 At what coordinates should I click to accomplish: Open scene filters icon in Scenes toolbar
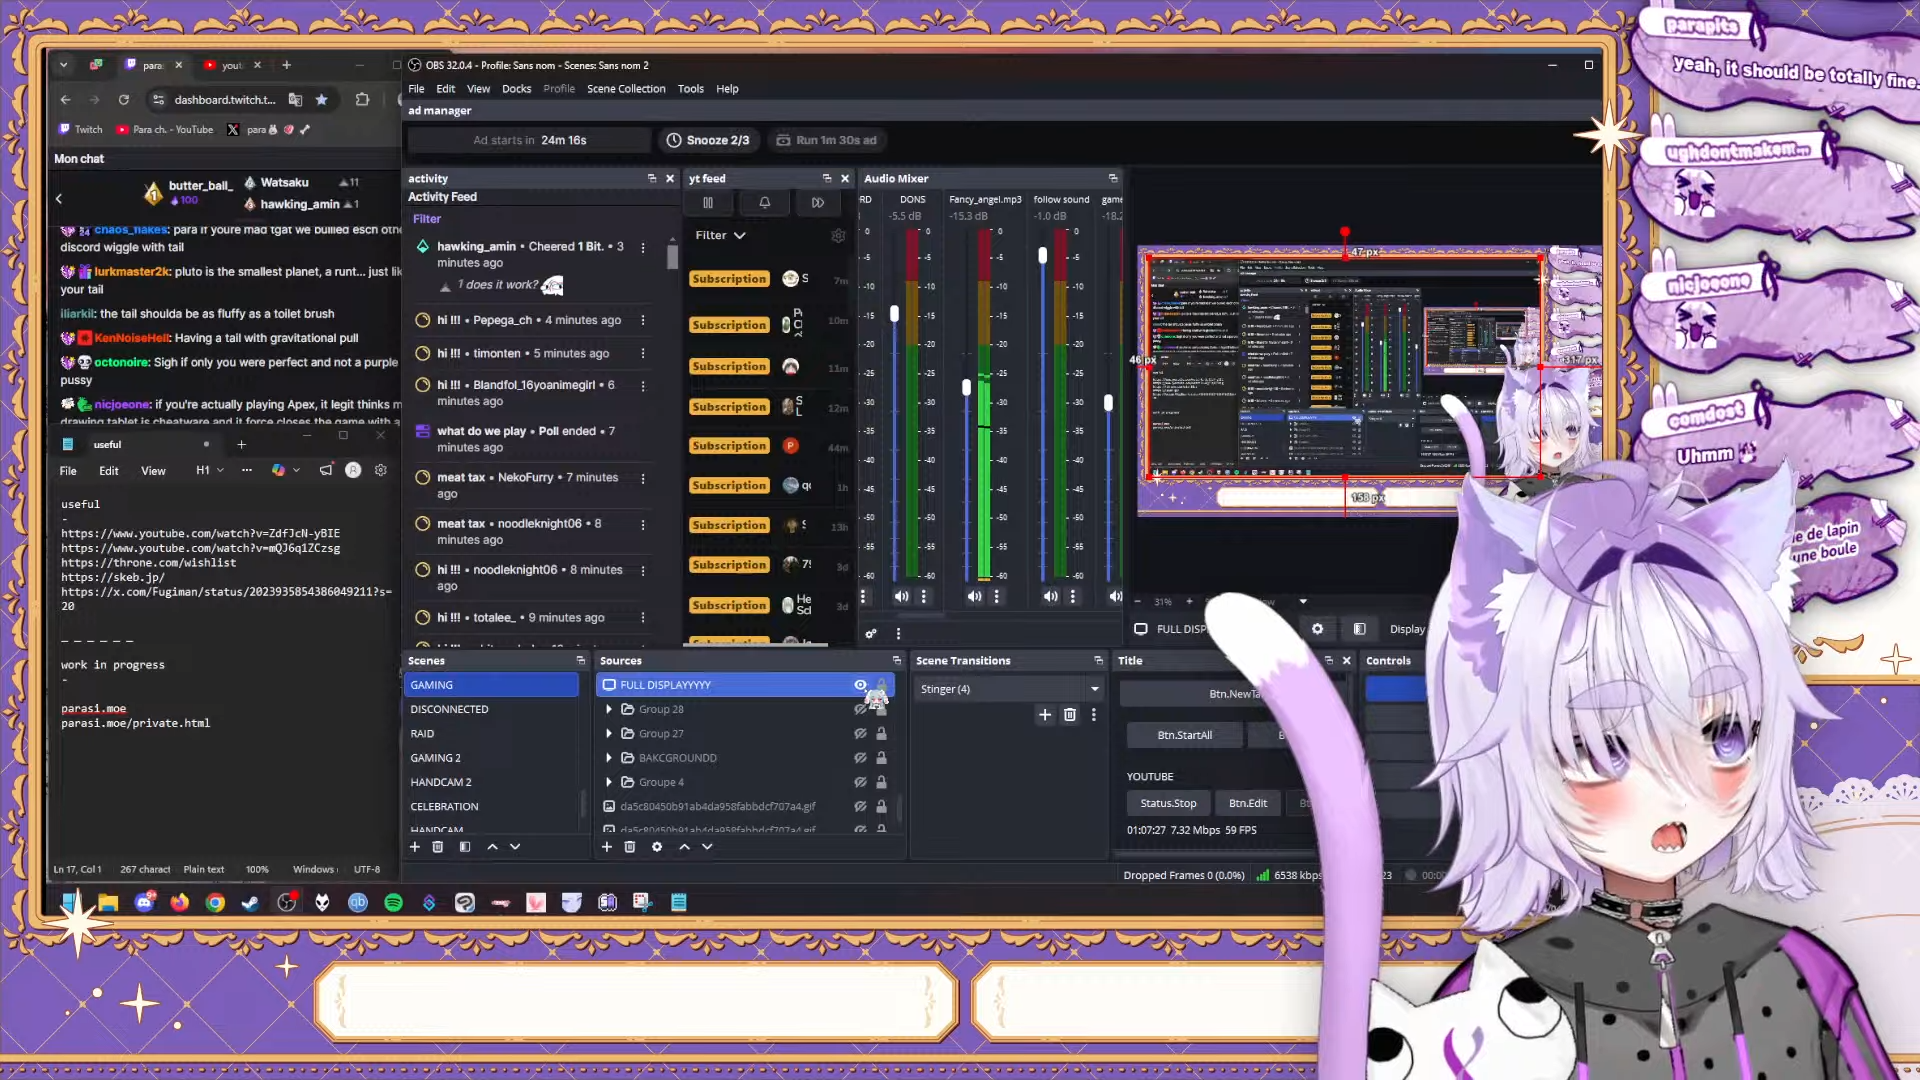click(x=464, y=847)
